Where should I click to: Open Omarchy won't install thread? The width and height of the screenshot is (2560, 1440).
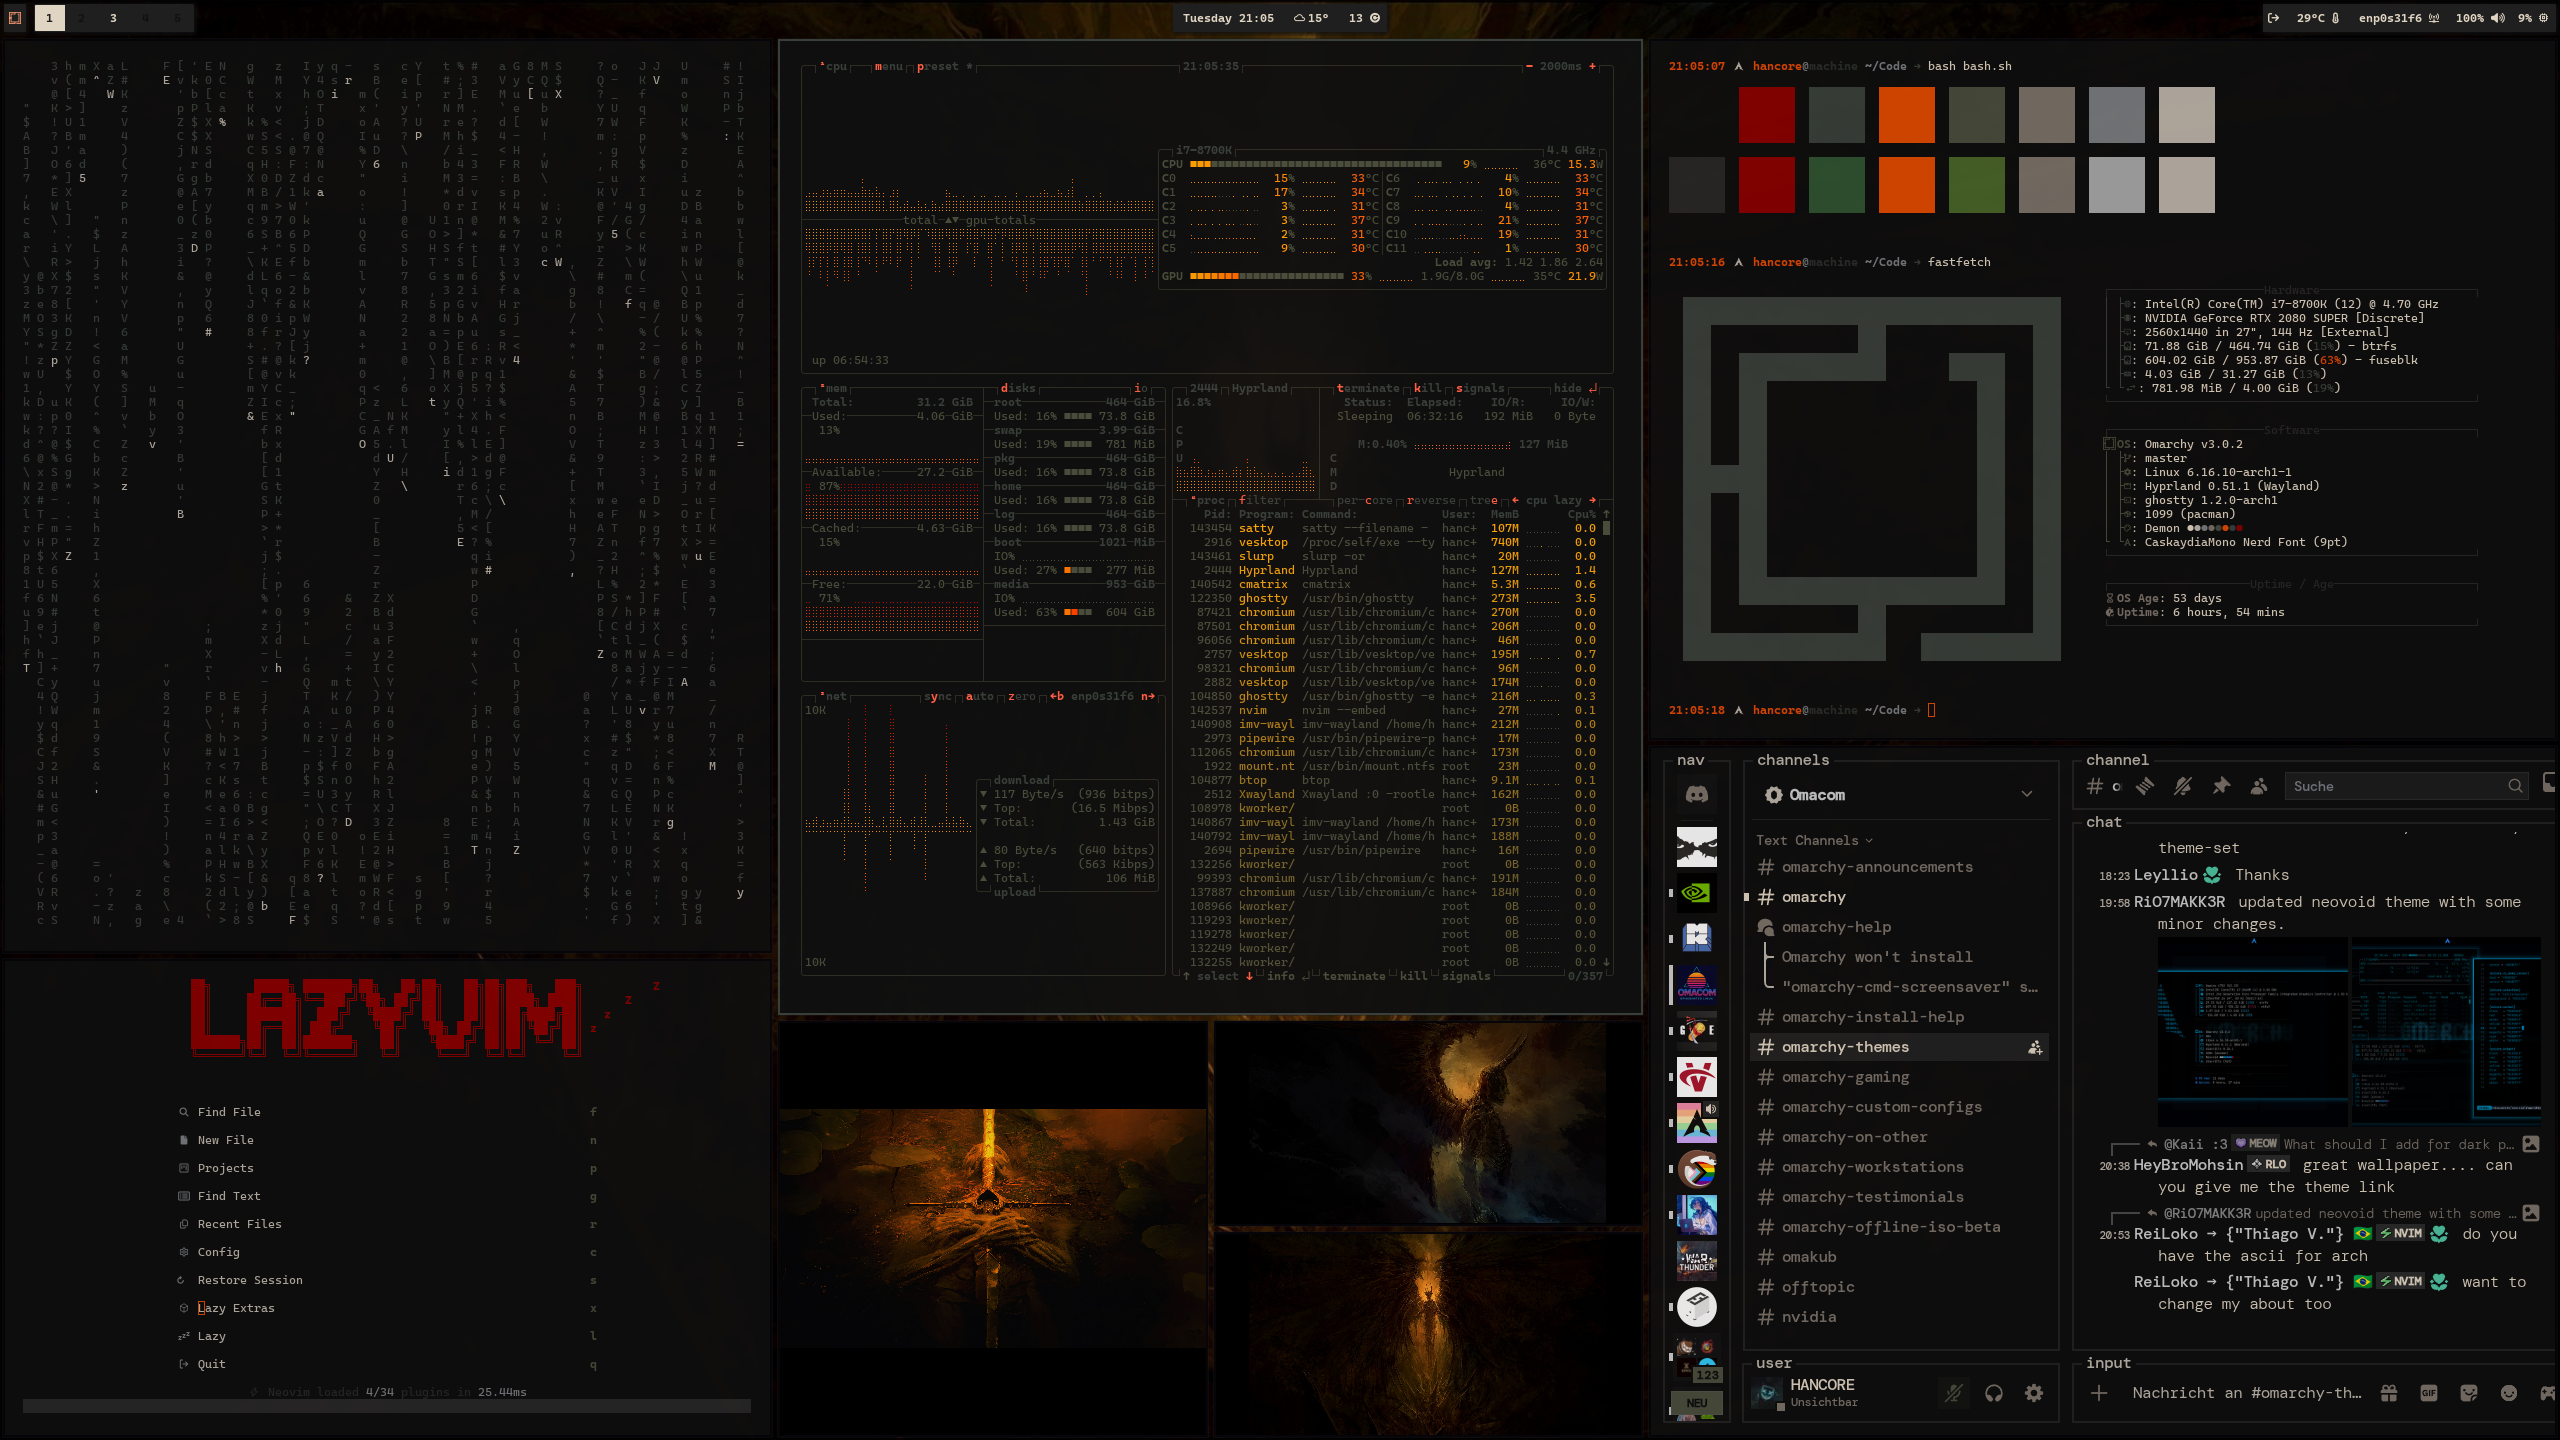pos(1876,957)
